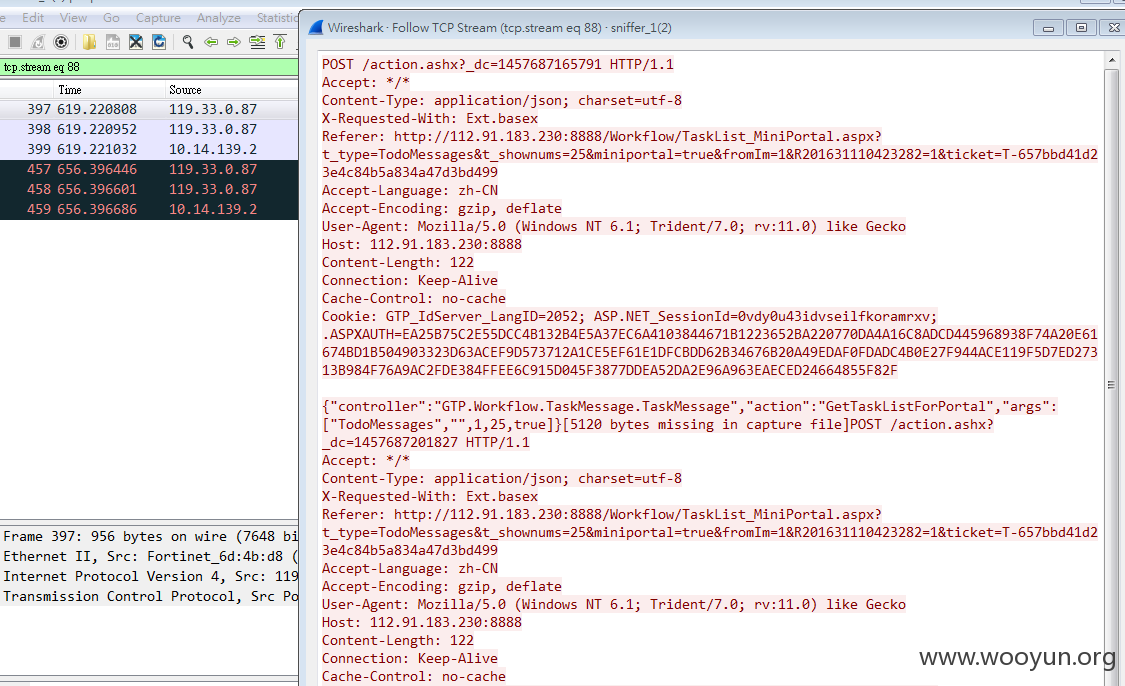Click the first 'Host: 112.91.183.230:8888' header line
Image resolution: width=1125 pixels, height=686 pixels.
(421, 244)
